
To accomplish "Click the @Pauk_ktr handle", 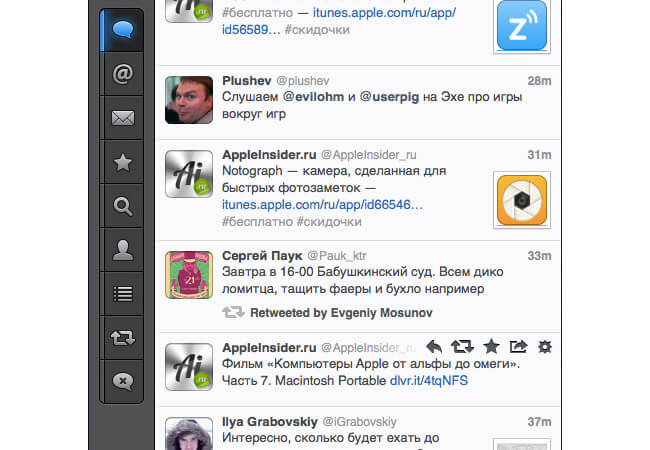I will coord(337,256).
